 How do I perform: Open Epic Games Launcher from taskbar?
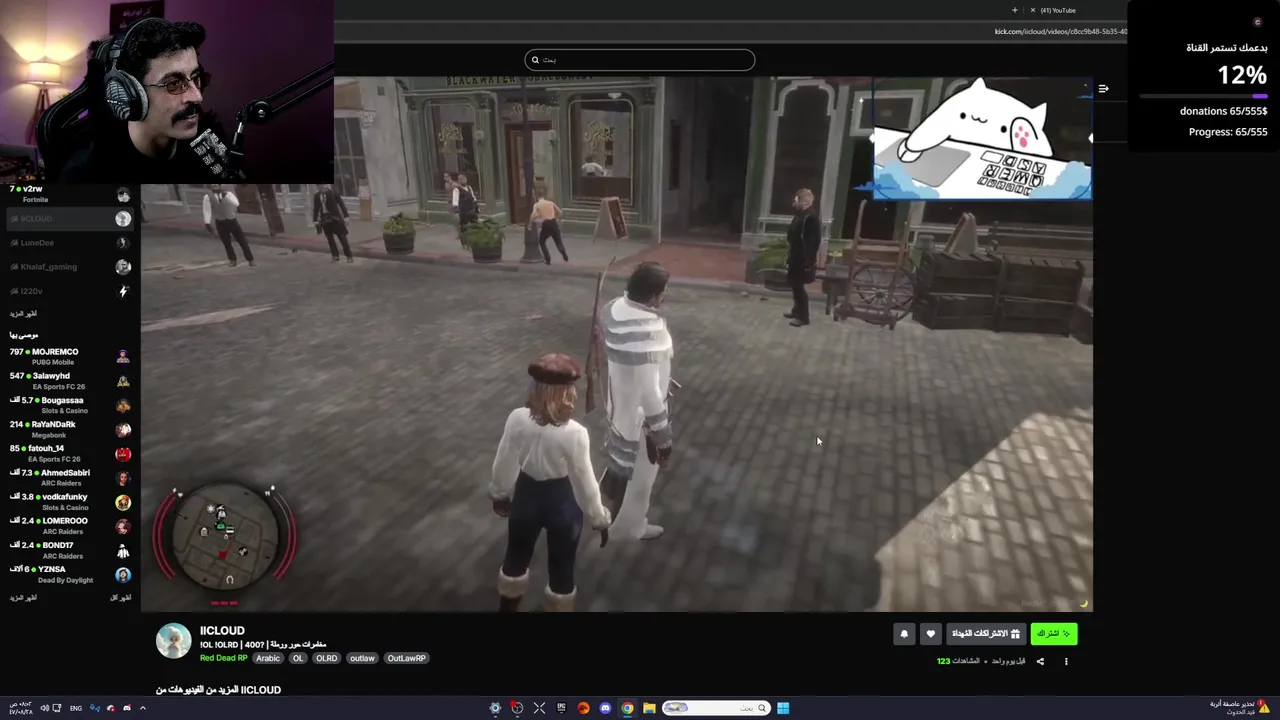[561, 708]
